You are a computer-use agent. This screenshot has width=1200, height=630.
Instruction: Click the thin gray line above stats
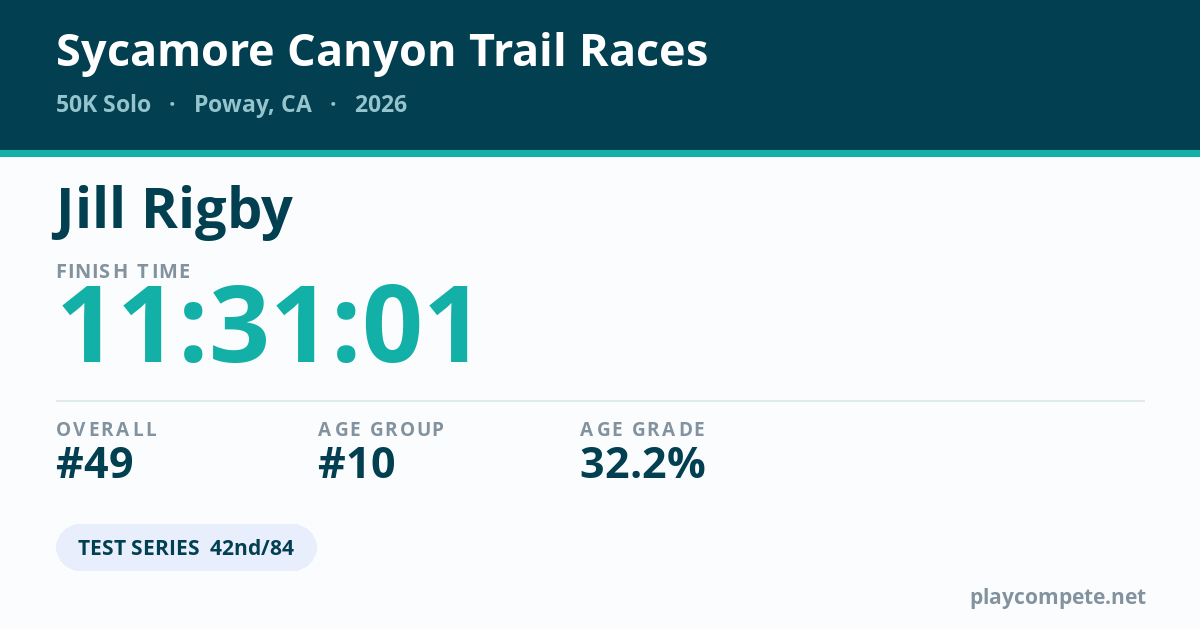[600, 401]
